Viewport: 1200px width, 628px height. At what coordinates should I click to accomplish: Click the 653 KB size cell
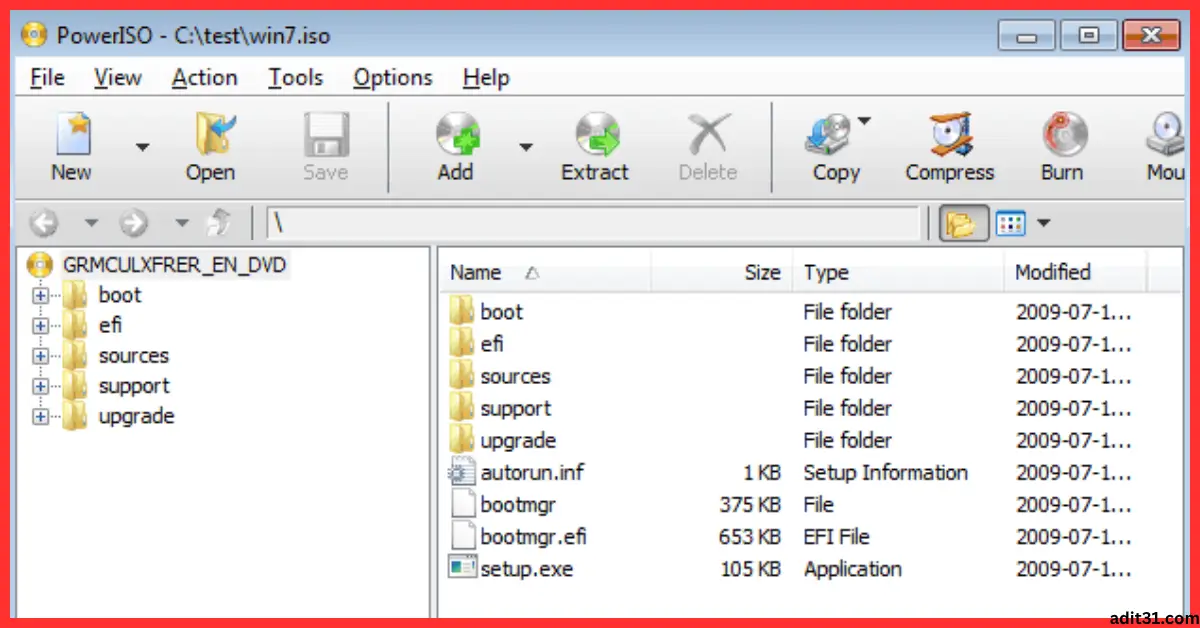click(x=750, y=537)
